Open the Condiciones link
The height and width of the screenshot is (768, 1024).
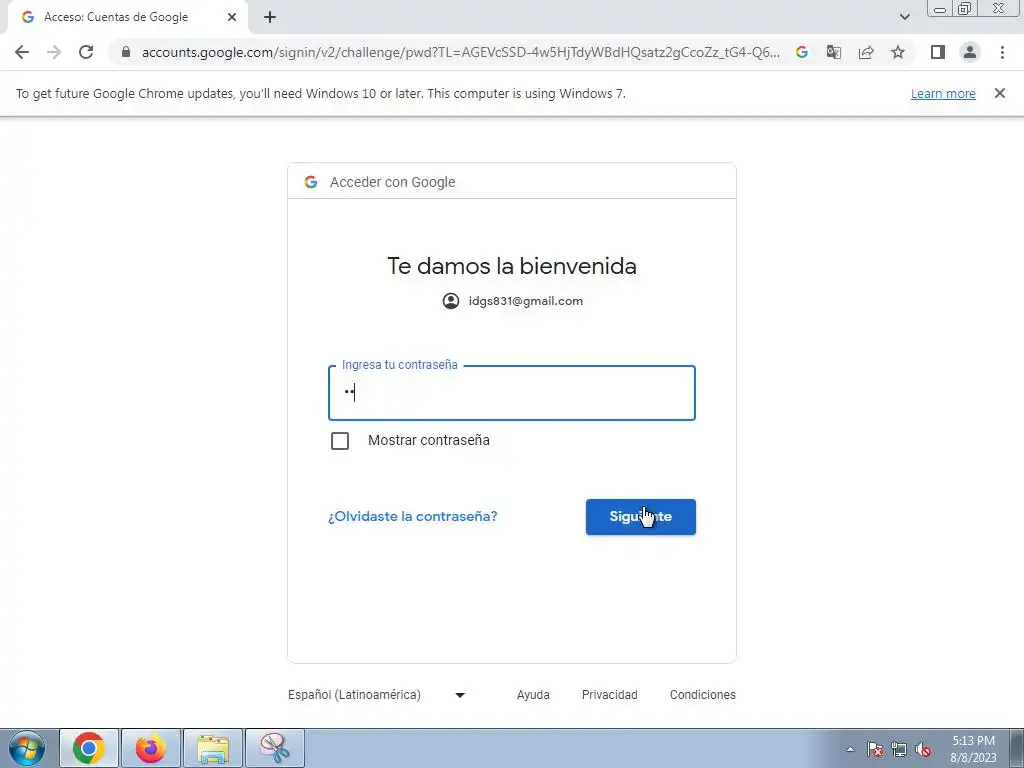pyautogui.click(x=703, y=695)
